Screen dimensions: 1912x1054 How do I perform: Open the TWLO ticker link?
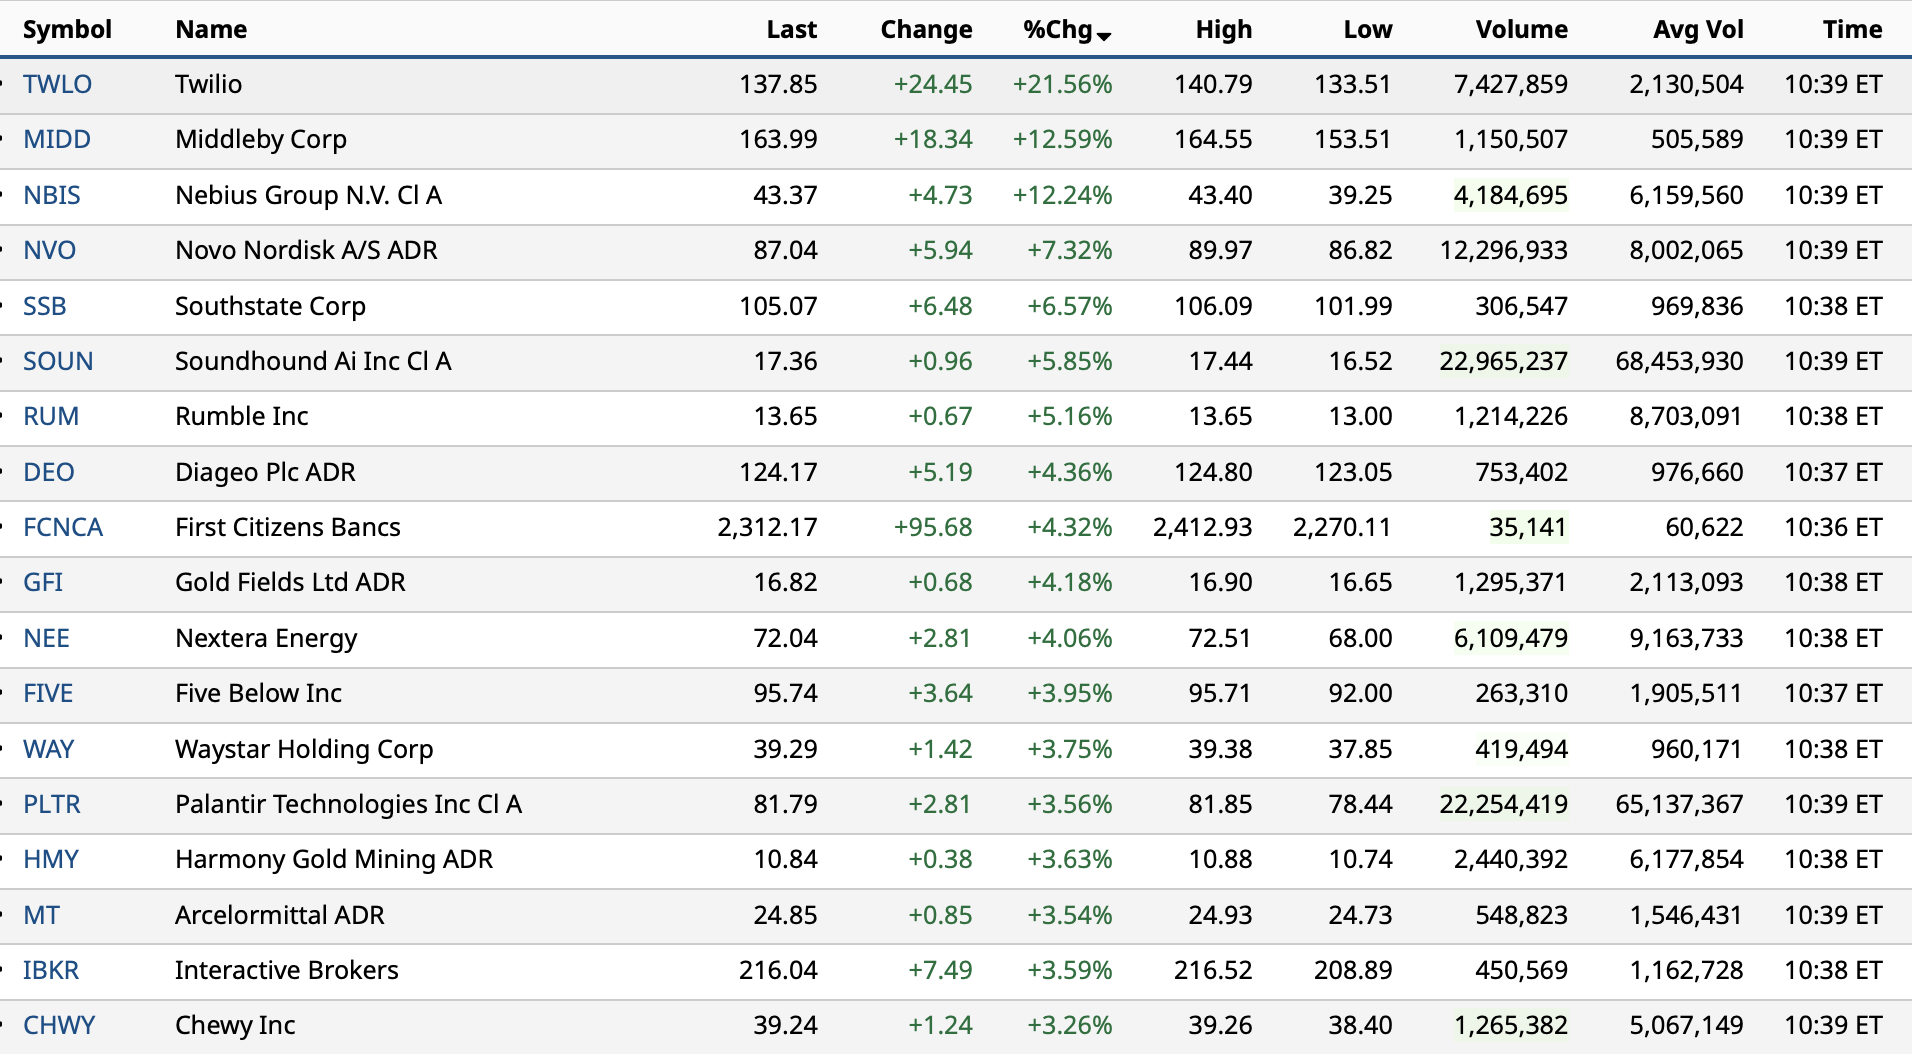[x=57, y=84]
